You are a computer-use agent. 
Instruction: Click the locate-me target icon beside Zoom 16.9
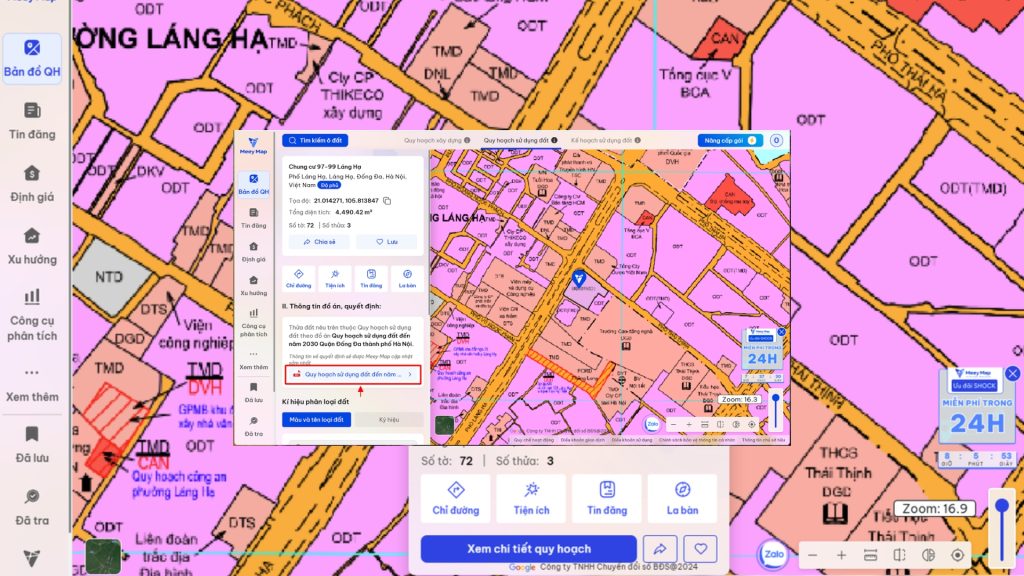coord(957,555)
